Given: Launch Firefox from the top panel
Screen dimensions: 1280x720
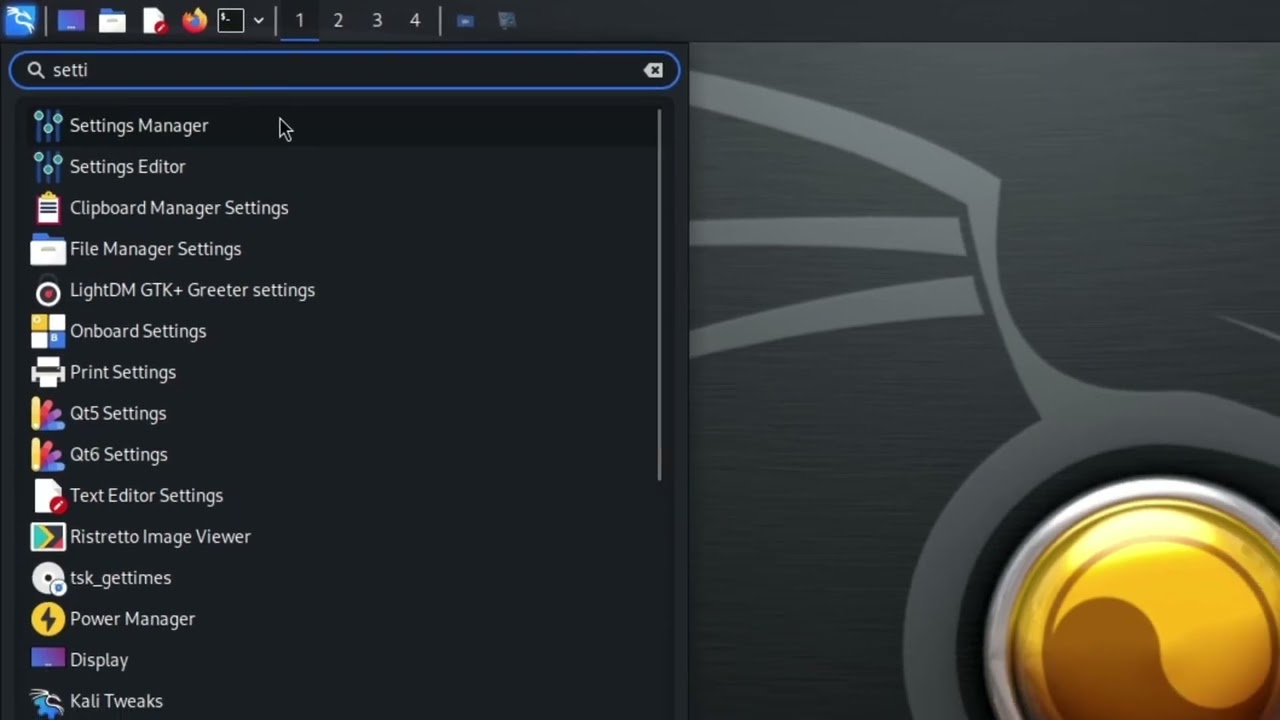Looking at the screenshot, I should [x=194, y=20].
